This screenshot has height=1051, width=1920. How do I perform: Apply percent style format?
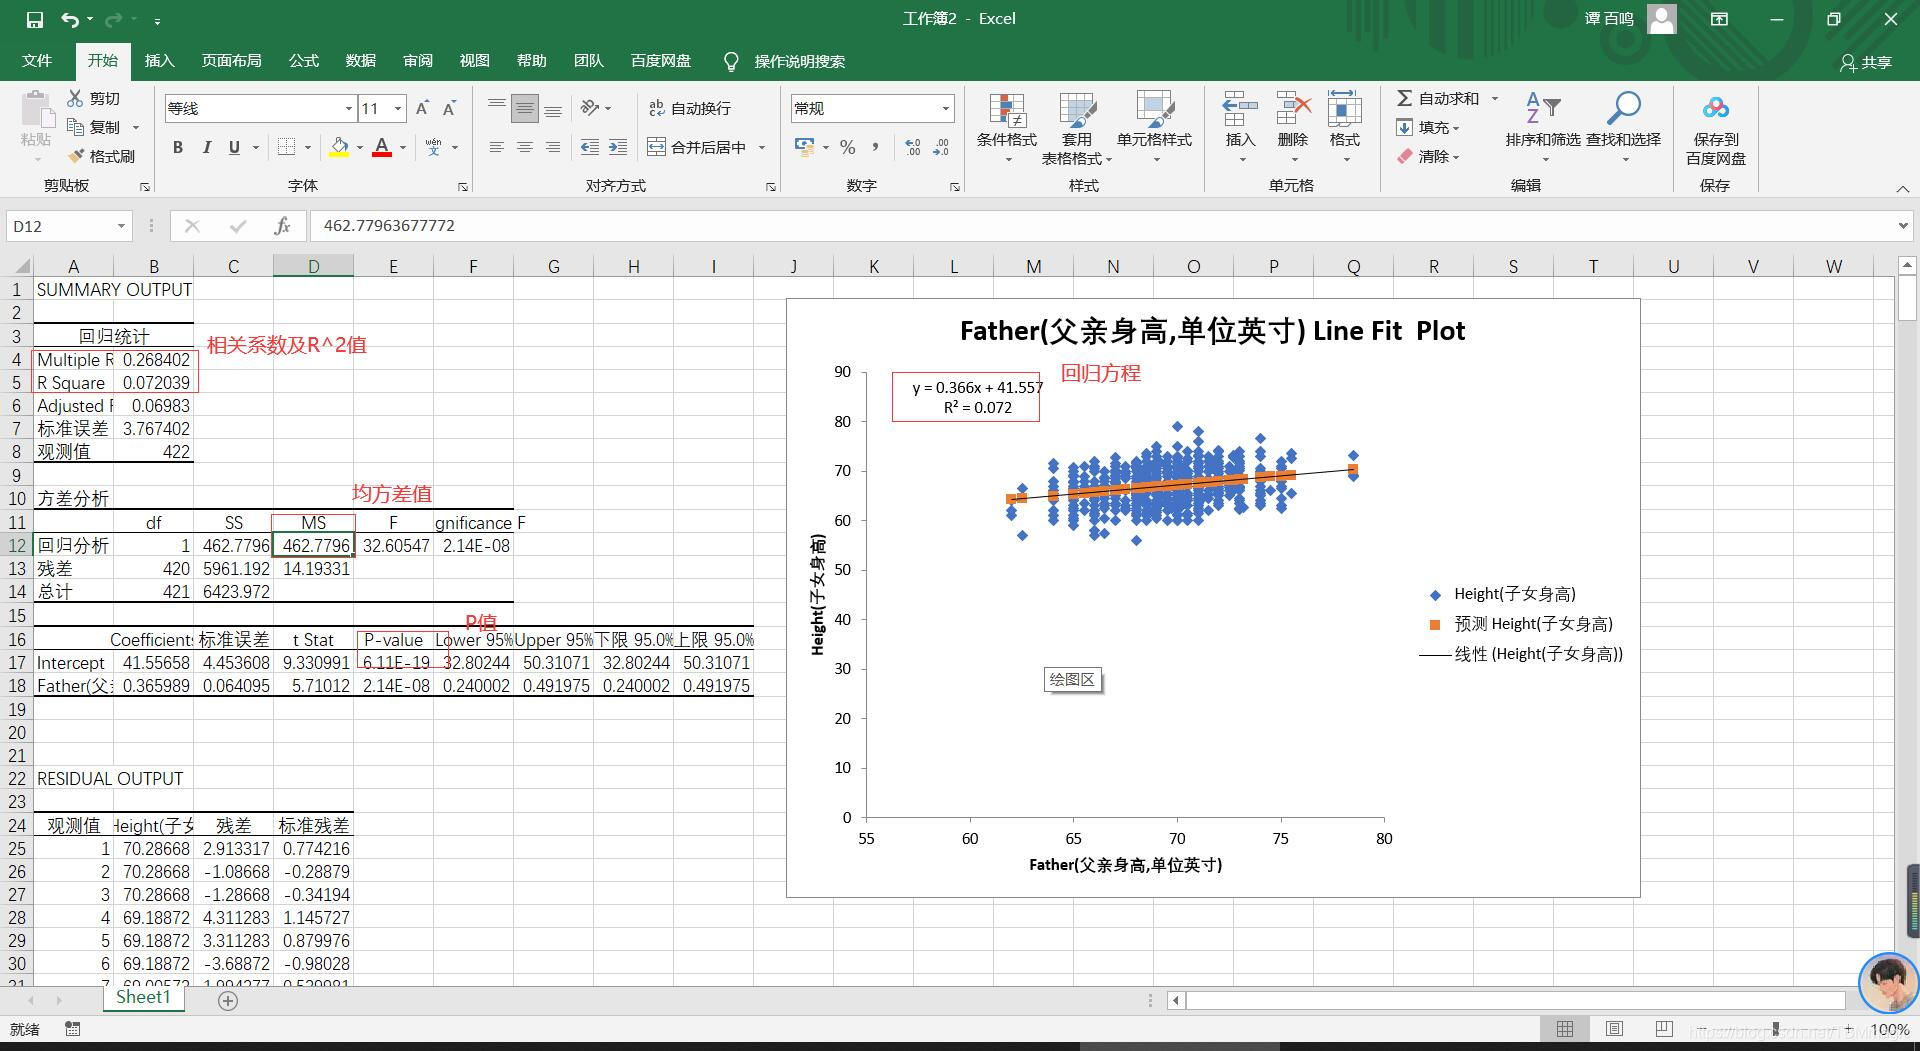(848, 147)
